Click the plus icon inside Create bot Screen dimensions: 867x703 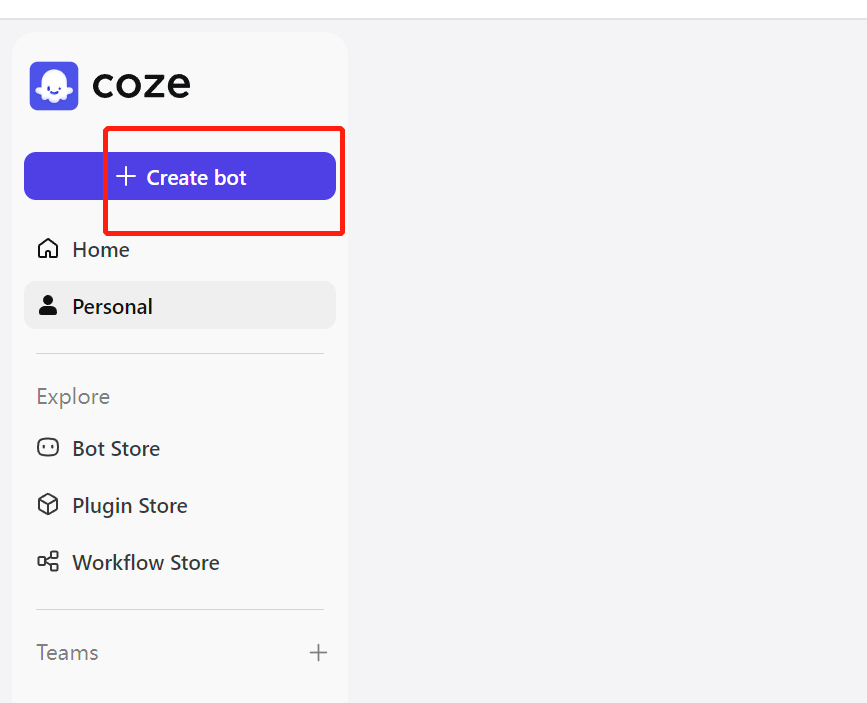(126, 176)
